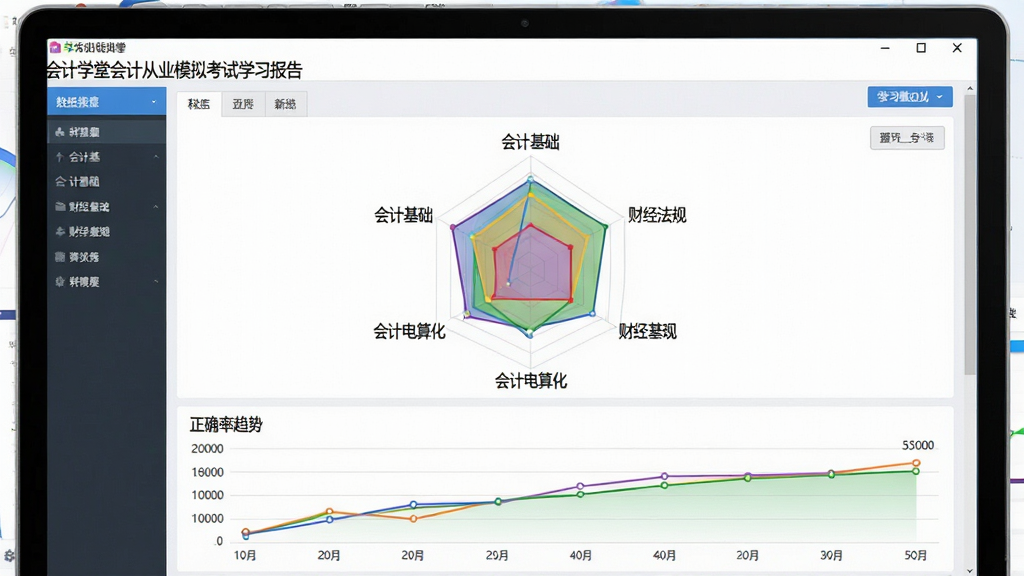This screenshot has height=576, width=1024.
Task: Click the 正确率趋势 chart heading
Action: pyautogui.click(x=226, y=424)
